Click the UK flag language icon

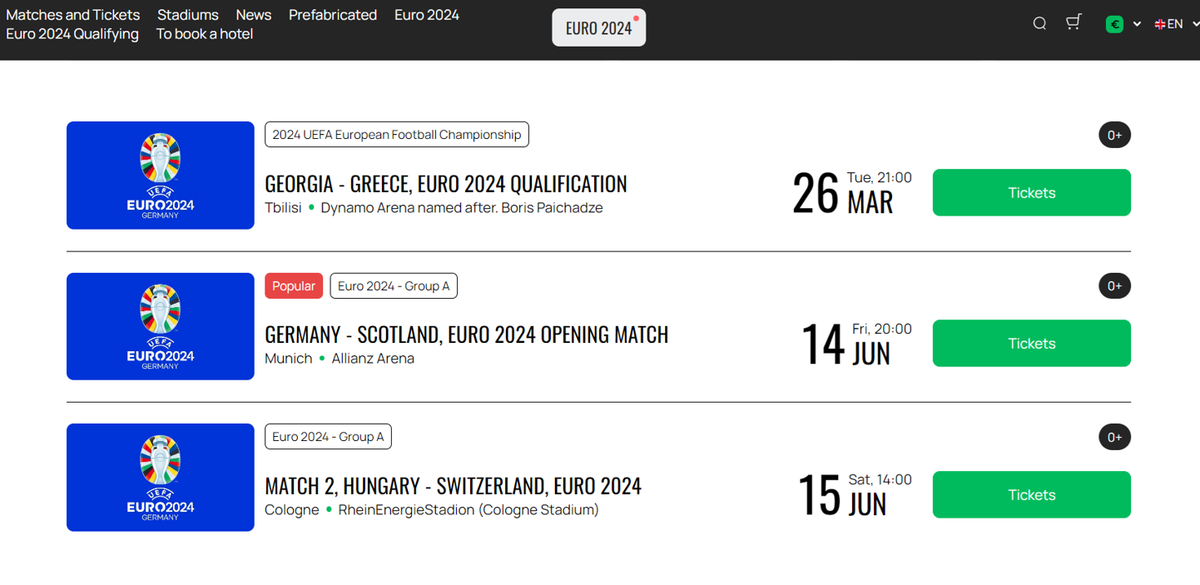click(x=1160, y=24)
